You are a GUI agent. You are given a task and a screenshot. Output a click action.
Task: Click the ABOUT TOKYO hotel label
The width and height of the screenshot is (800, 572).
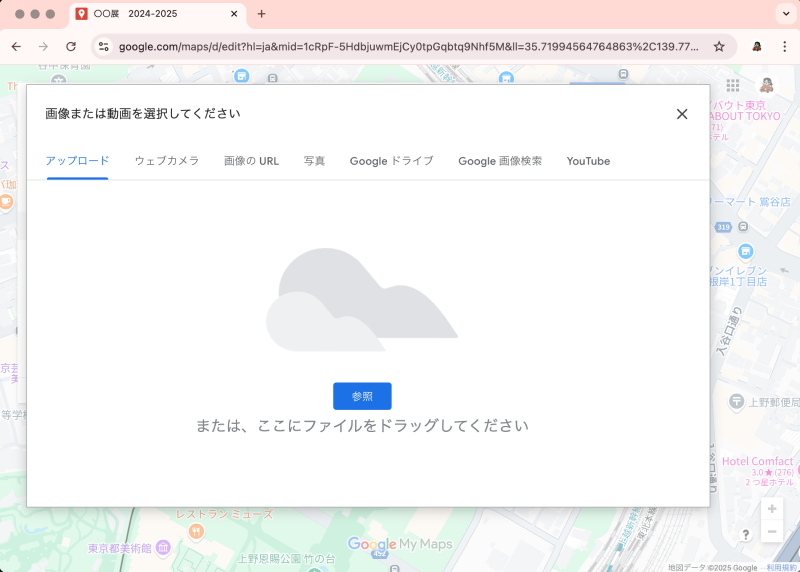746,116
